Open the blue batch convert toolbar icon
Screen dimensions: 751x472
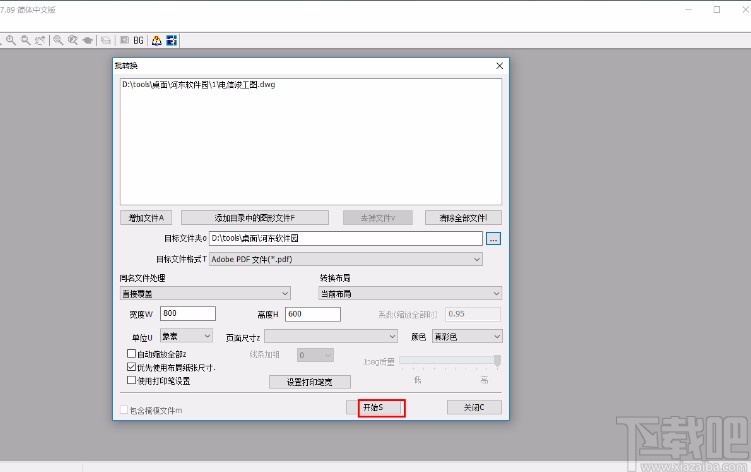(171, 40)
